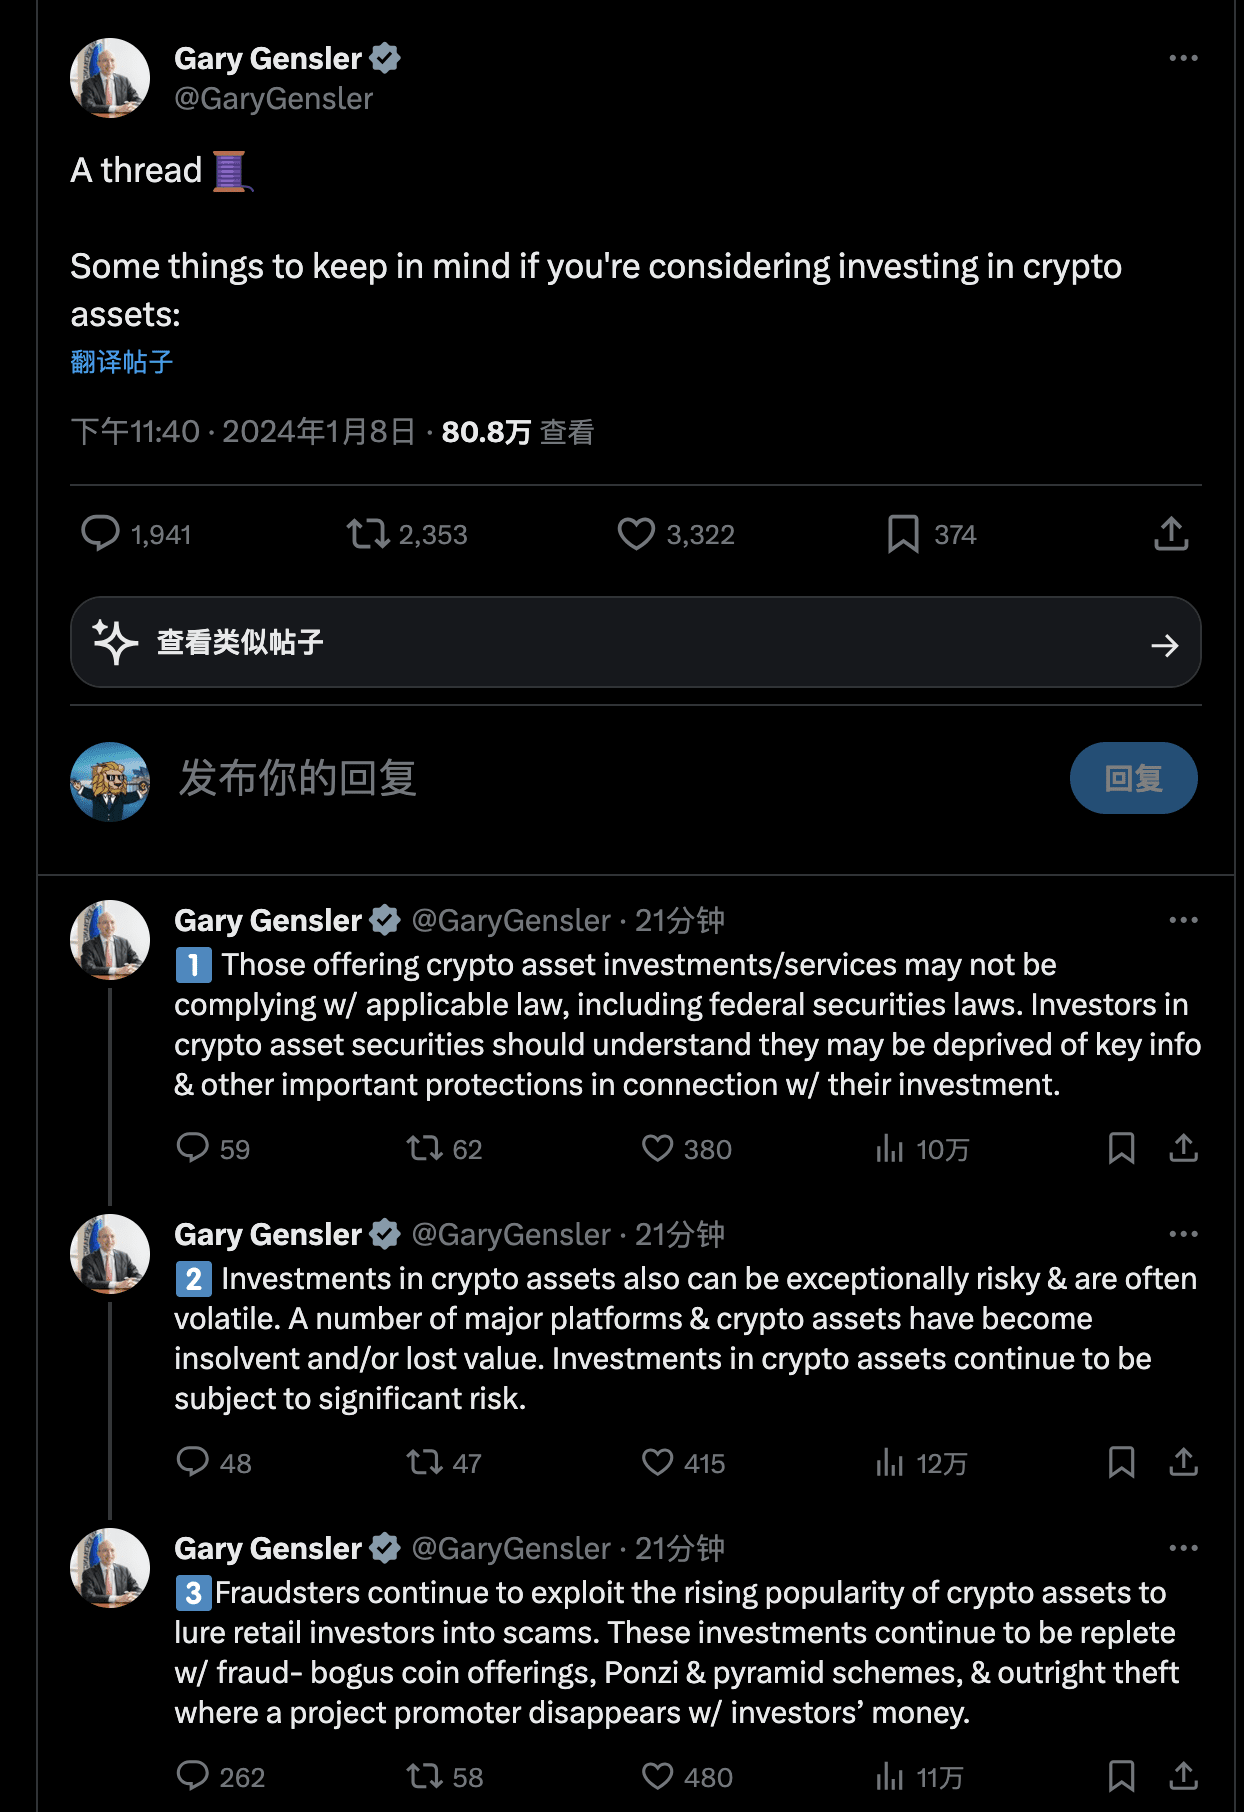Click the 翻译帖子 translate link

[x=122, y=362]
